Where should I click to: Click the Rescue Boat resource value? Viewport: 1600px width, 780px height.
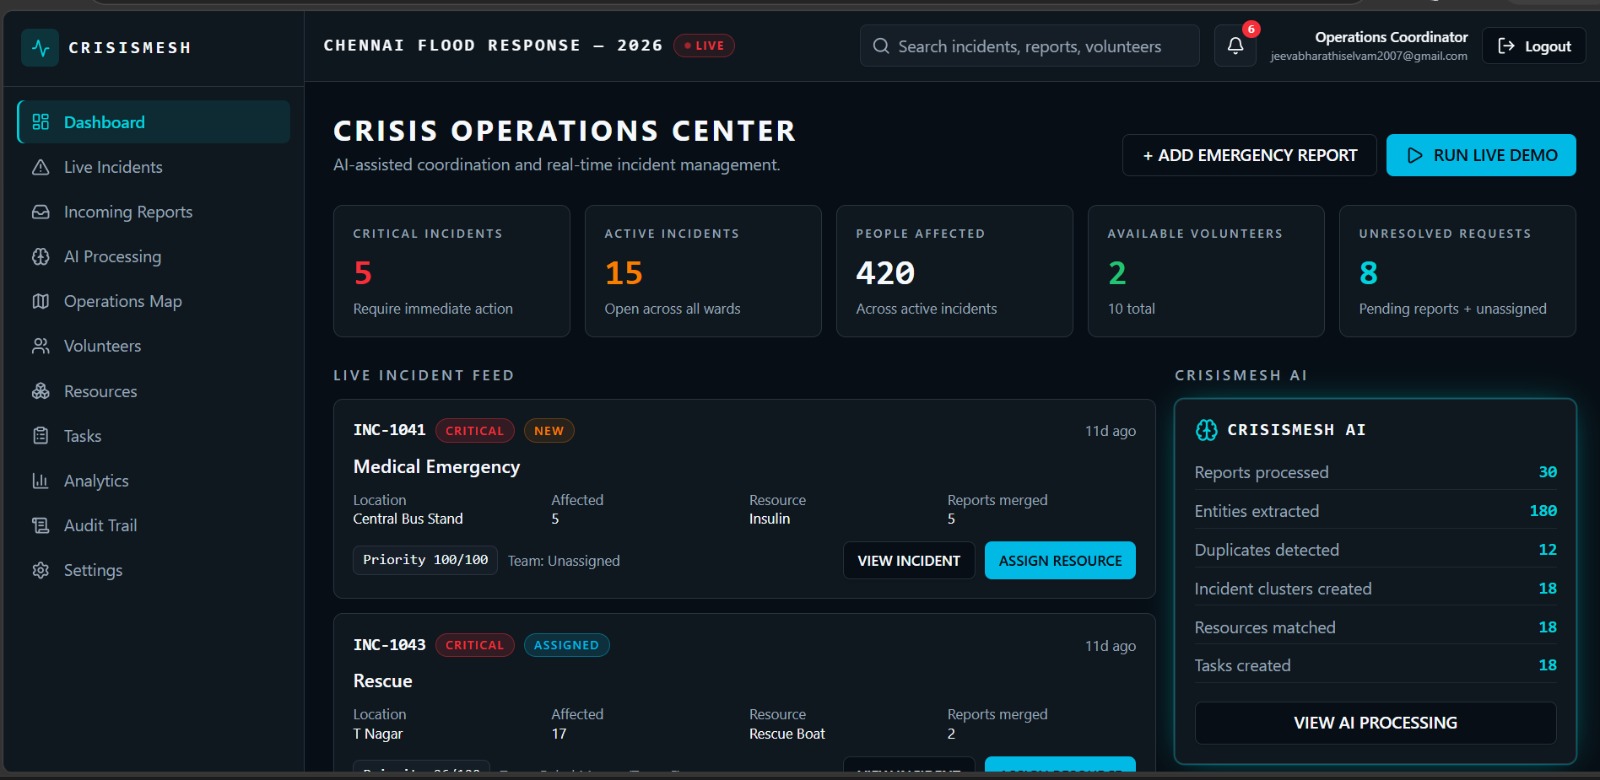[787, 734]
